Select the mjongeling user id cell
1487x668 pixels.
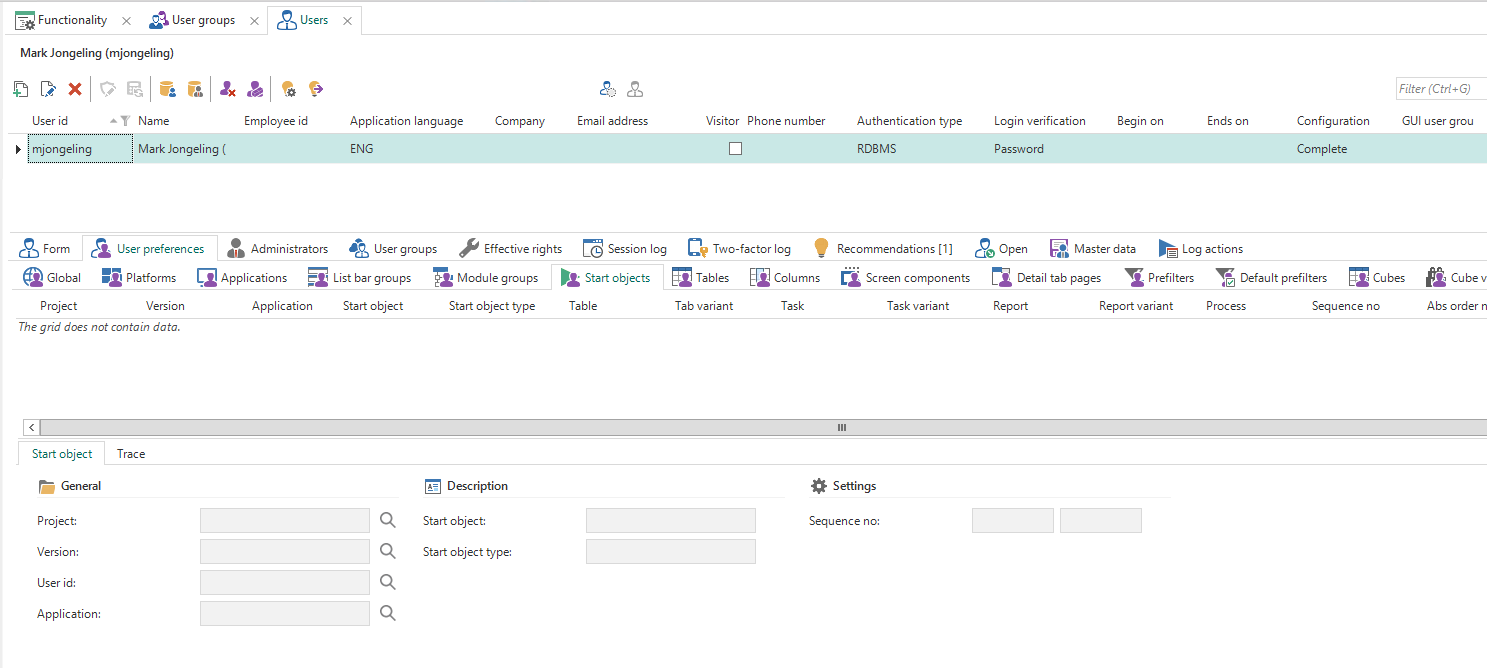[80, 149]
